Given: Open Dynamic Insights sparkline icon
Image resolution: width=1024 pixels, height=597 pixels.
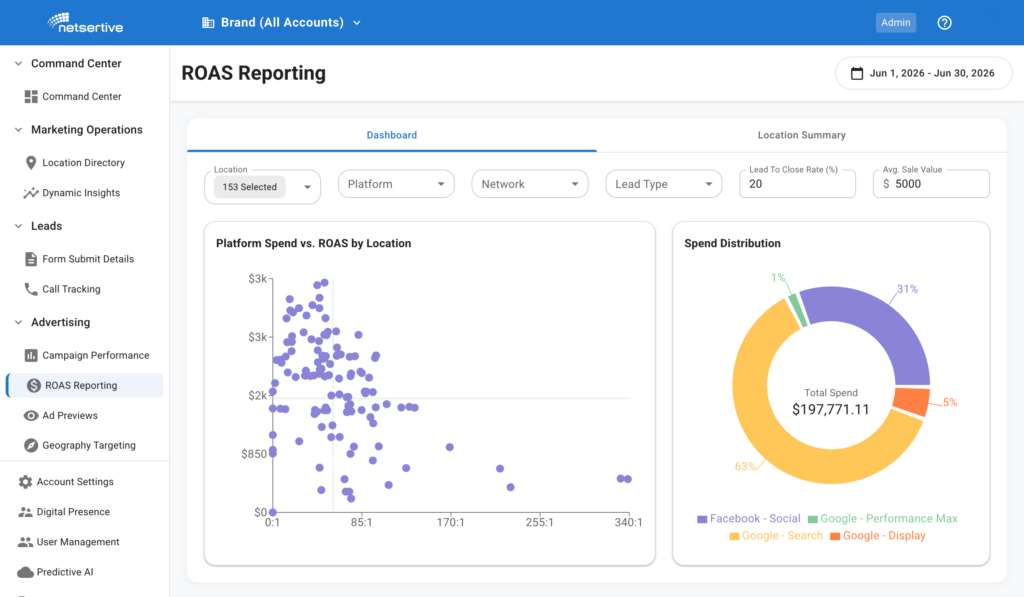Looking at the screenshot, I should (31, 193).
